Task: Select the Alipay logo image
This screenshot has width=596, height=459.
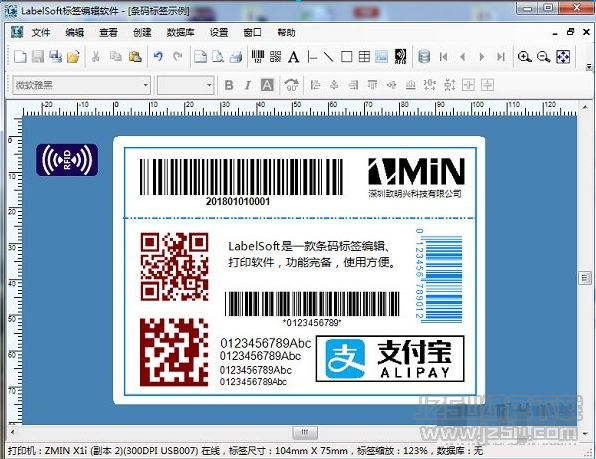Action: (x=390, y=359)
